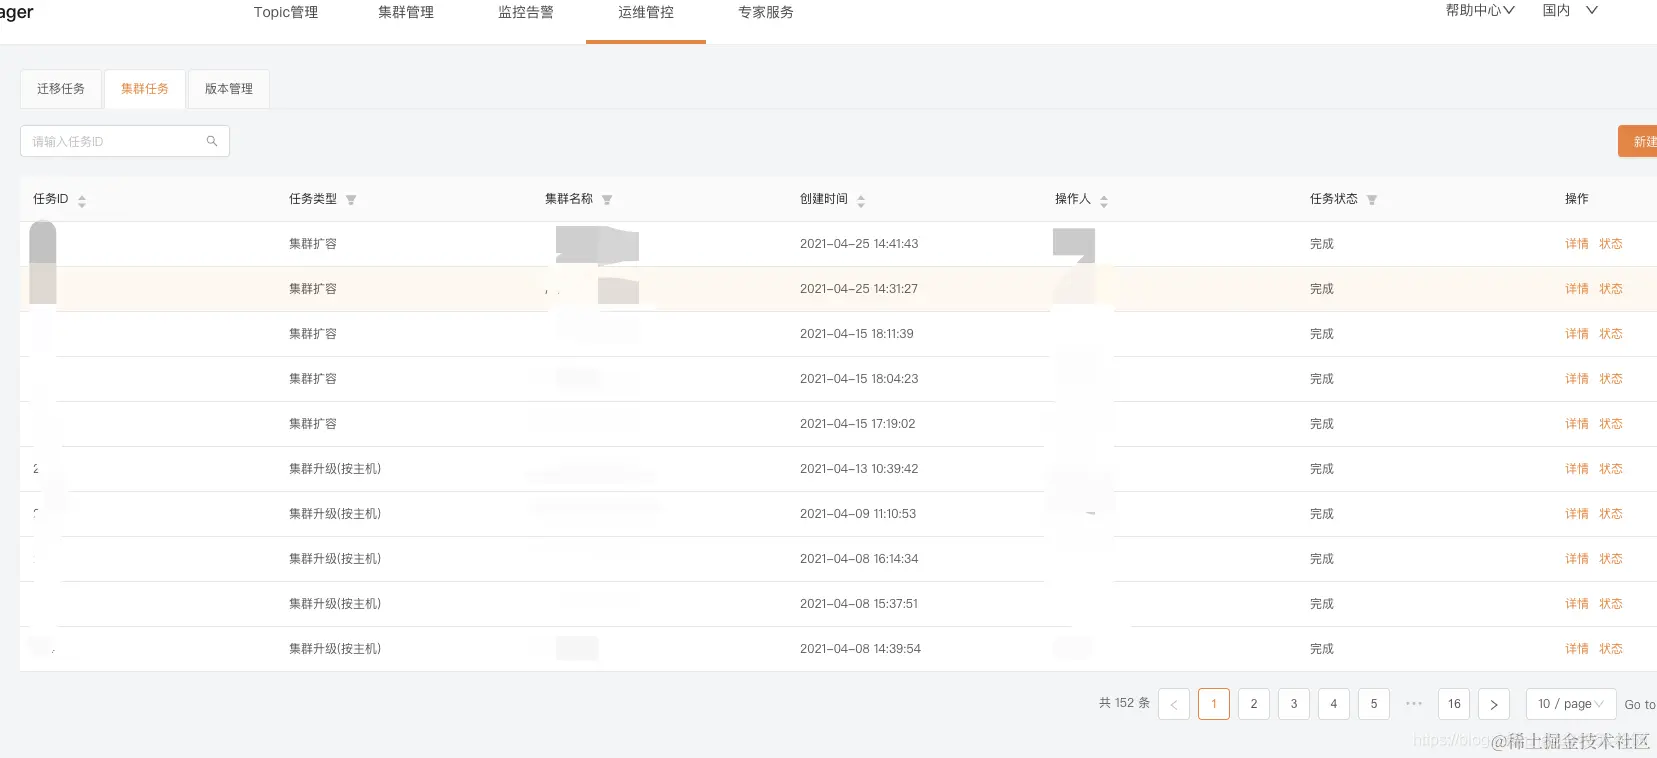
Task: Open 详情 for task created 14:31:27
Action: (x=1577, y=289)
